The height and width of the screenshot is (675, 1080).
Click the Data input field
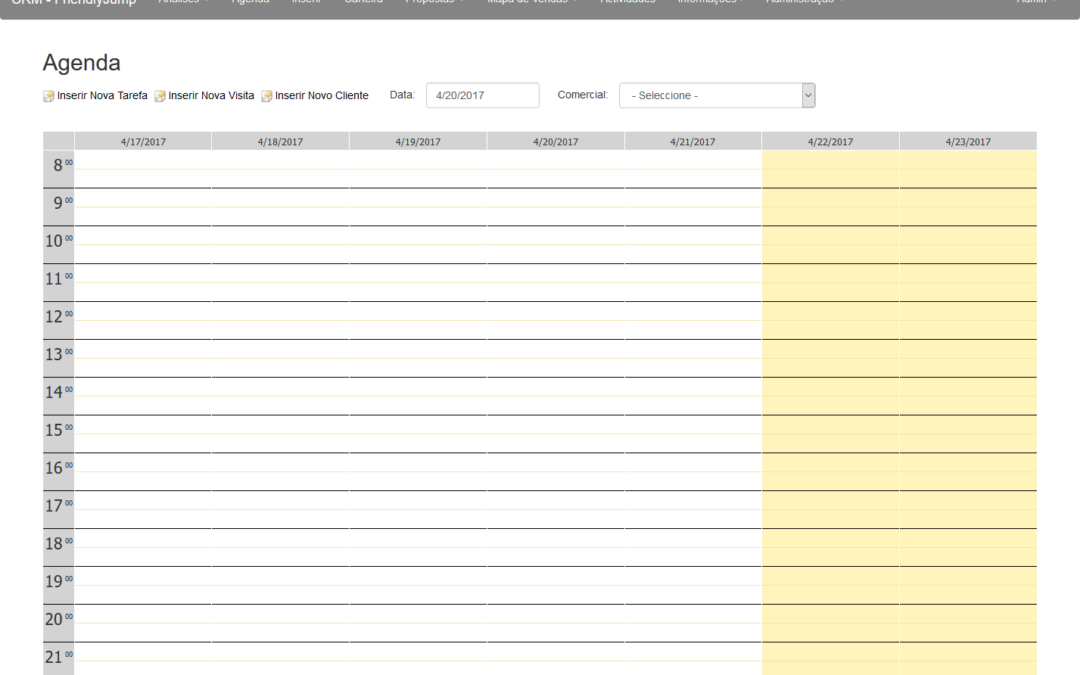coord(483,95)
